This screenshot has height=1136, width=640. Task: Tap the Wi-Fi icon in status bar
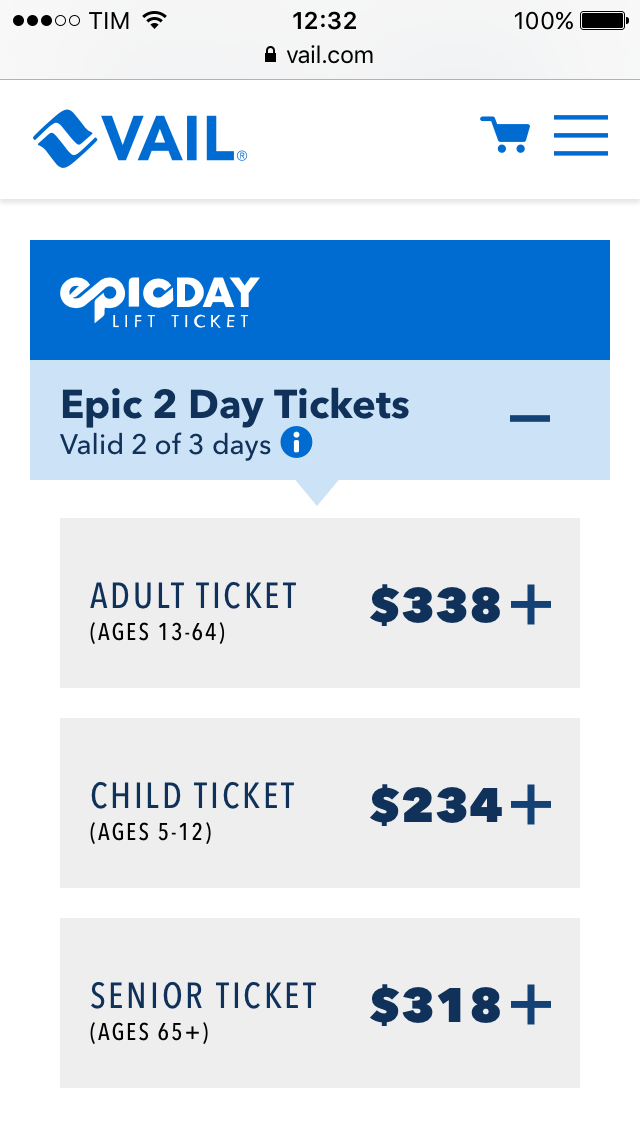pyautogui.click(x=154, y=20)
